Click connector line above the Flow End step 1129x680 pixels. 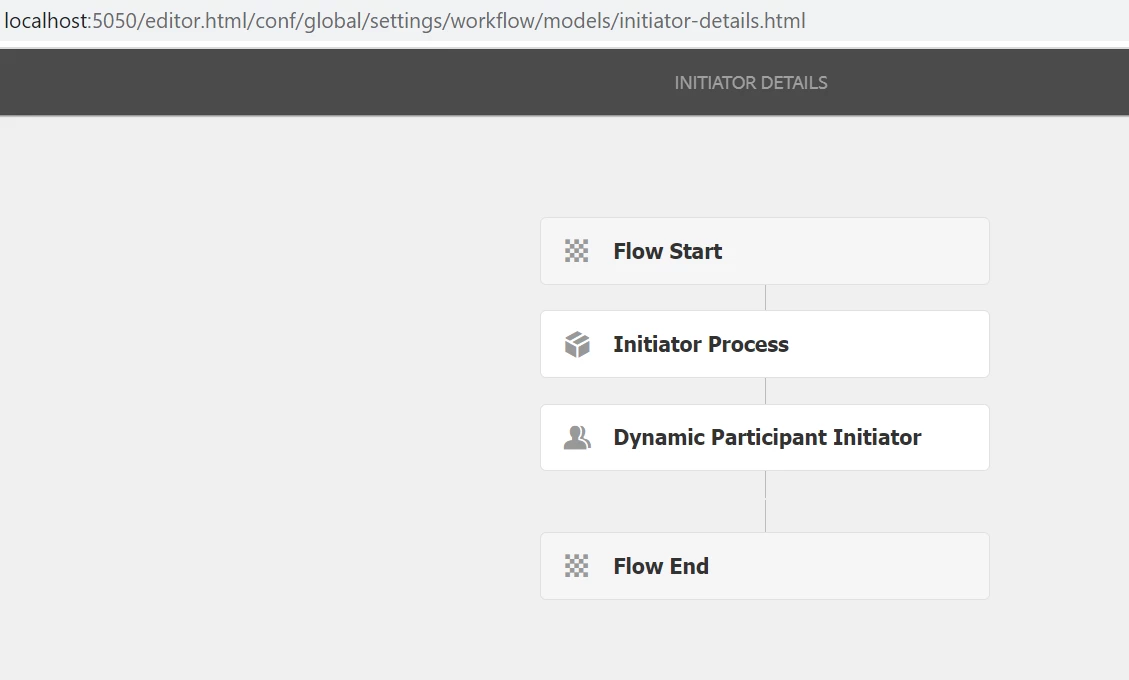tap(765, 515)
